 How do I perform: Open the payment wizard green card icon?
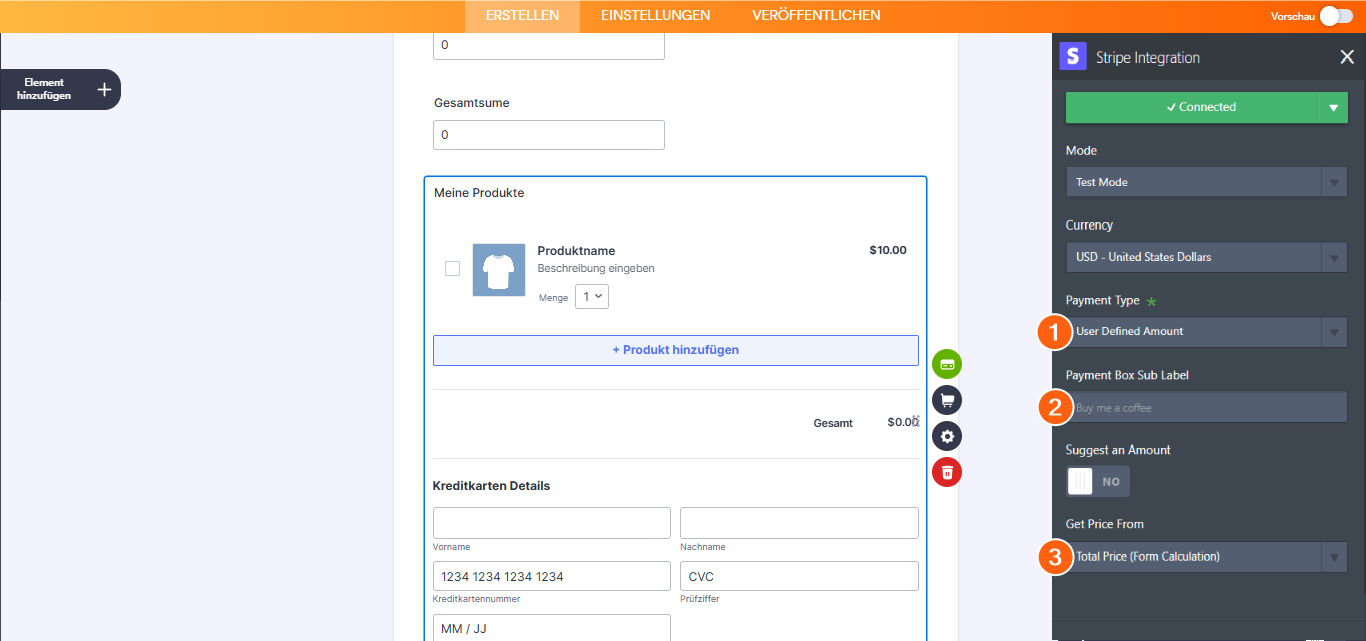coord(947,365)
